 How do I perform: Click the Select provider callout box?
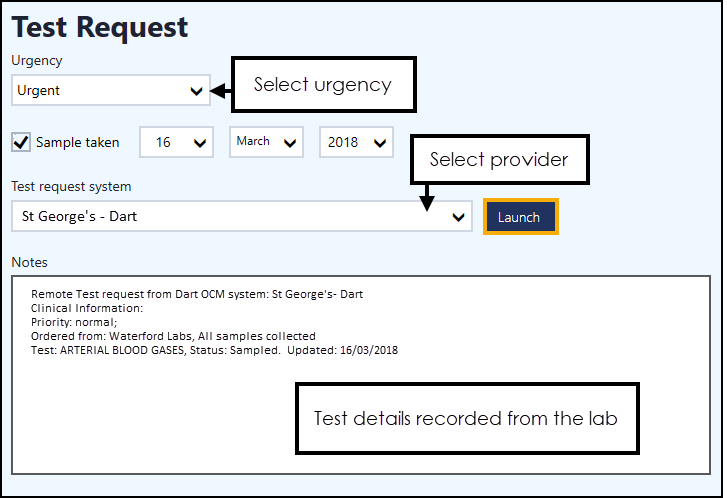pyautogui.click(x=498, y=159)
